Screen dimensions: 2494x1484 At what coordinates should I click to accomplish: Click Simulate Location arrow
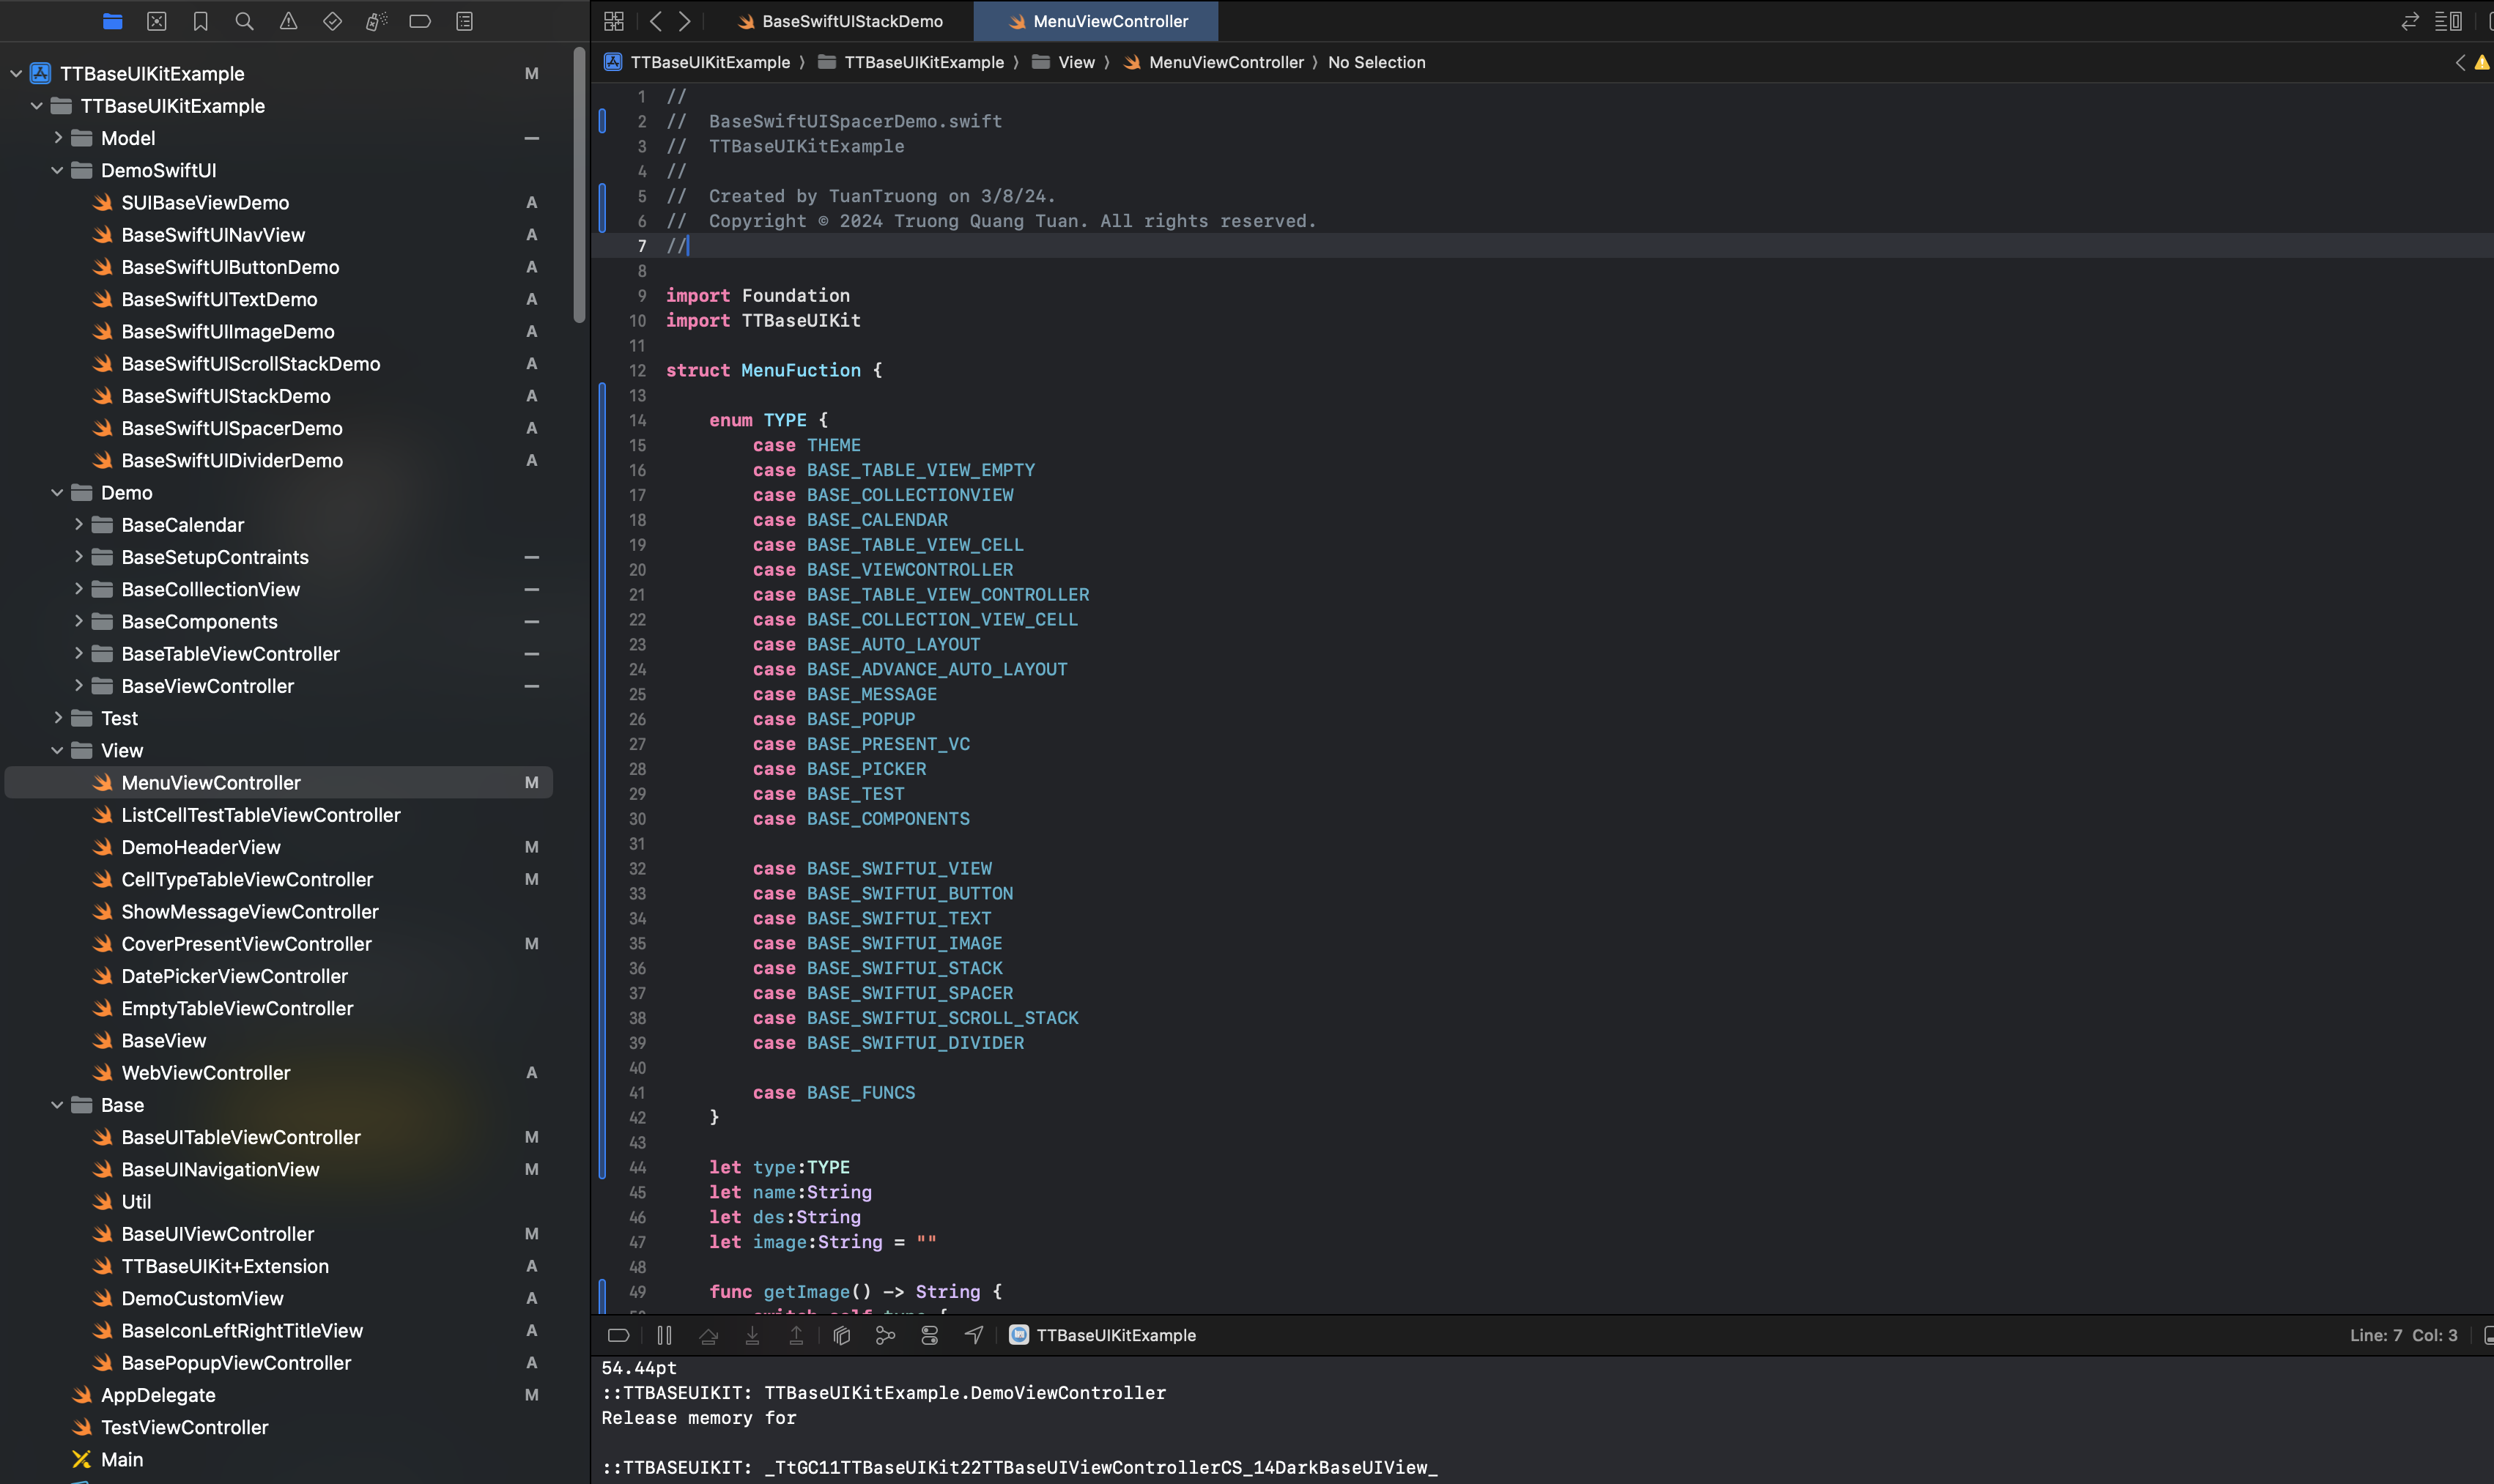(x=973, y=1335)
